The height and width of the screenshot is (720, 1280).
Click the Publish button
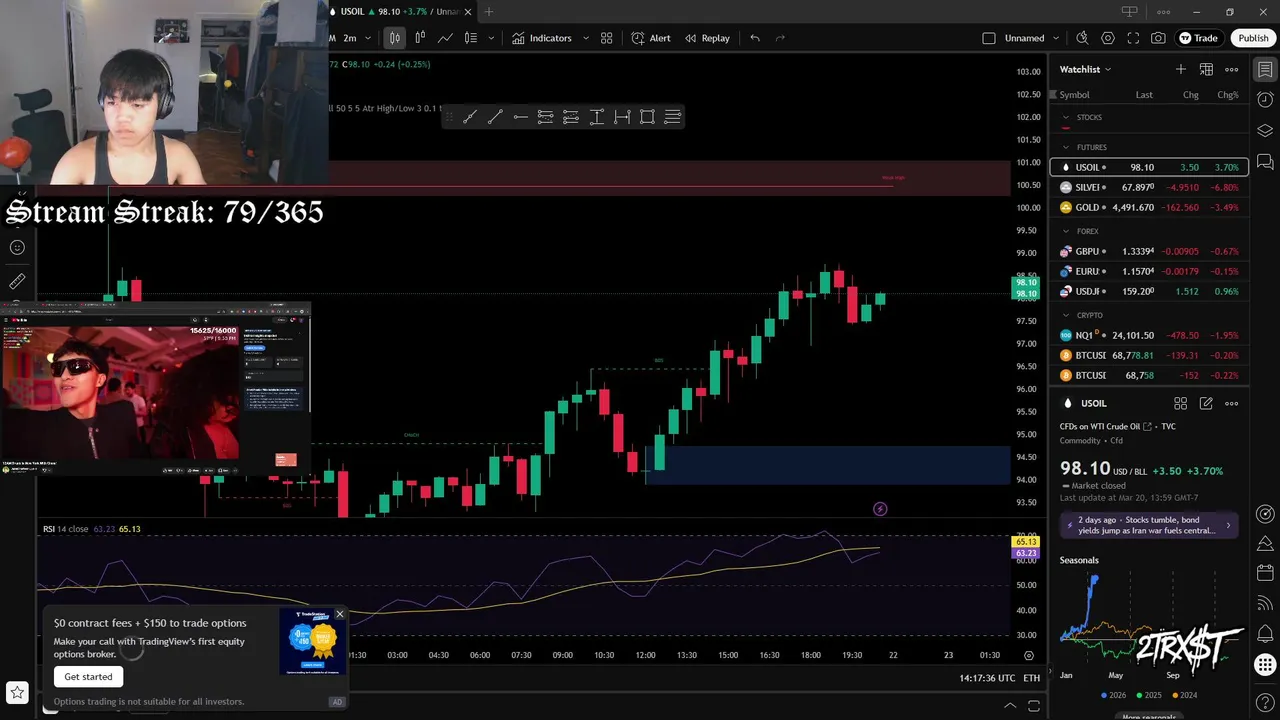pyautogui.click(x=1253, y=38)
